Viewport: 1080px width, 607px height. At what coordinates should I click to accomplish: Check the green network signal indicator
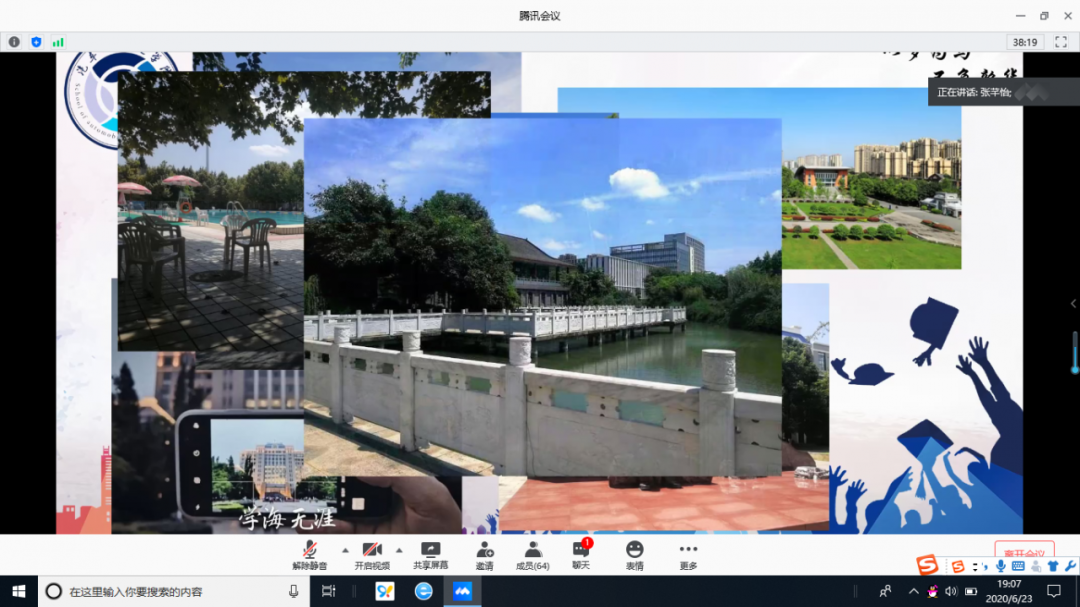(x=58, y=42)
